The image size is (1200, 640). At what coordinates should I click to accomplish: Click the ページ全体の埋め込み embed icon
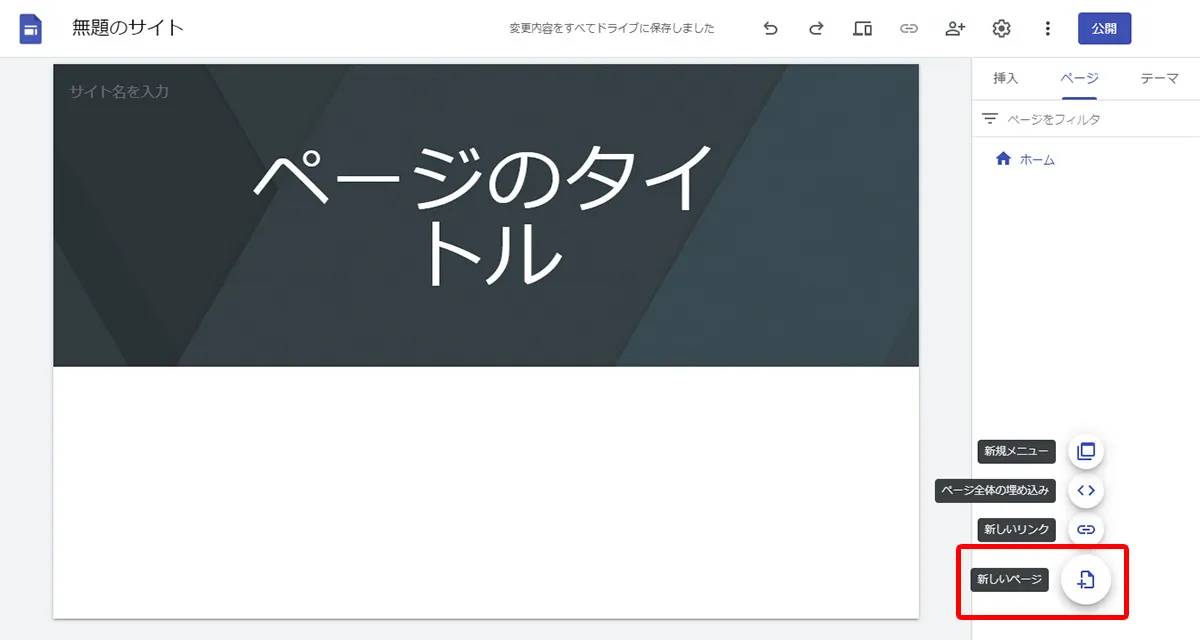[x=1086, y=490]
